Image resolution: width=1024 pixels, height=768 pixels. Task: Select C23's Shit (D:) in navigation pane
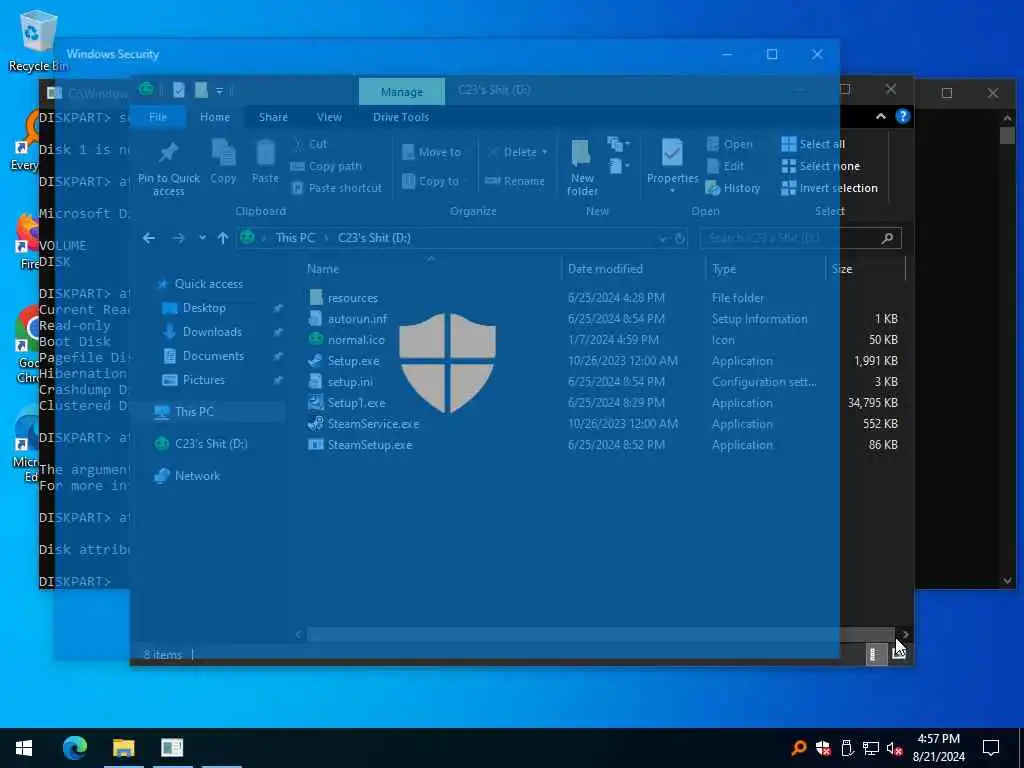coord(210,443)
